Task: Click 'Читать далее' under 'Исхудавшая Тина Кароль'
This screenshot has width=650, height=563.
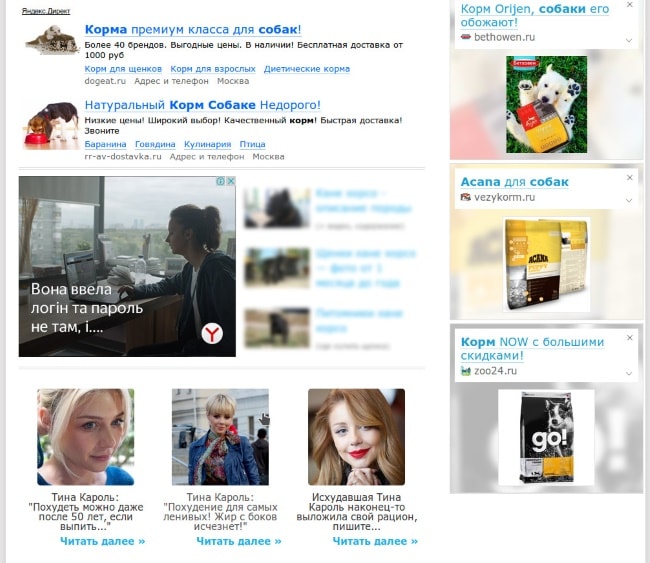Action: (x=375, y=541)
